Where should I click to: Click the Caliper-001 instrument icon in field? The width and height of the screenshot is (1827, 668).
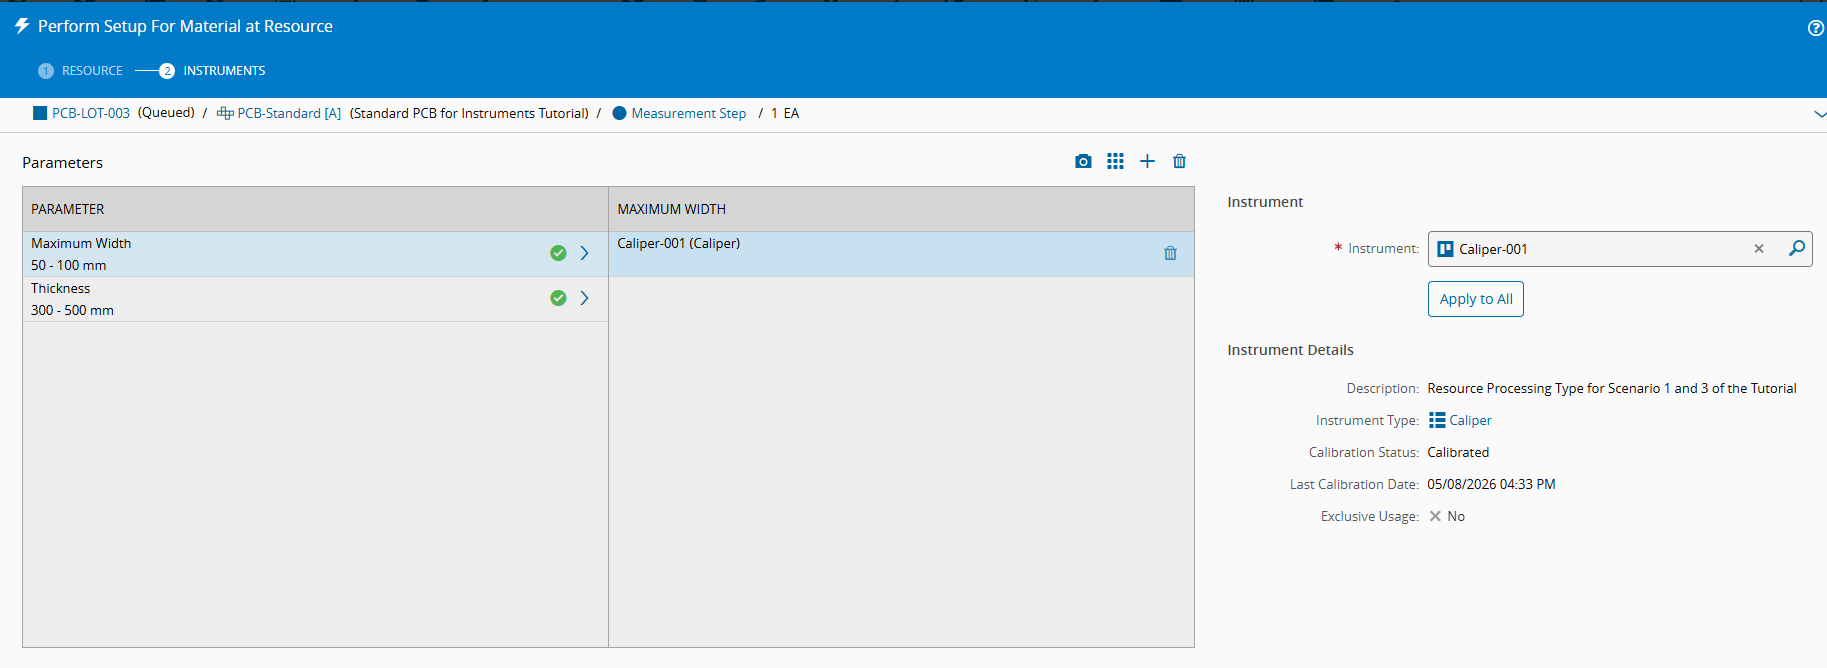1445,249
